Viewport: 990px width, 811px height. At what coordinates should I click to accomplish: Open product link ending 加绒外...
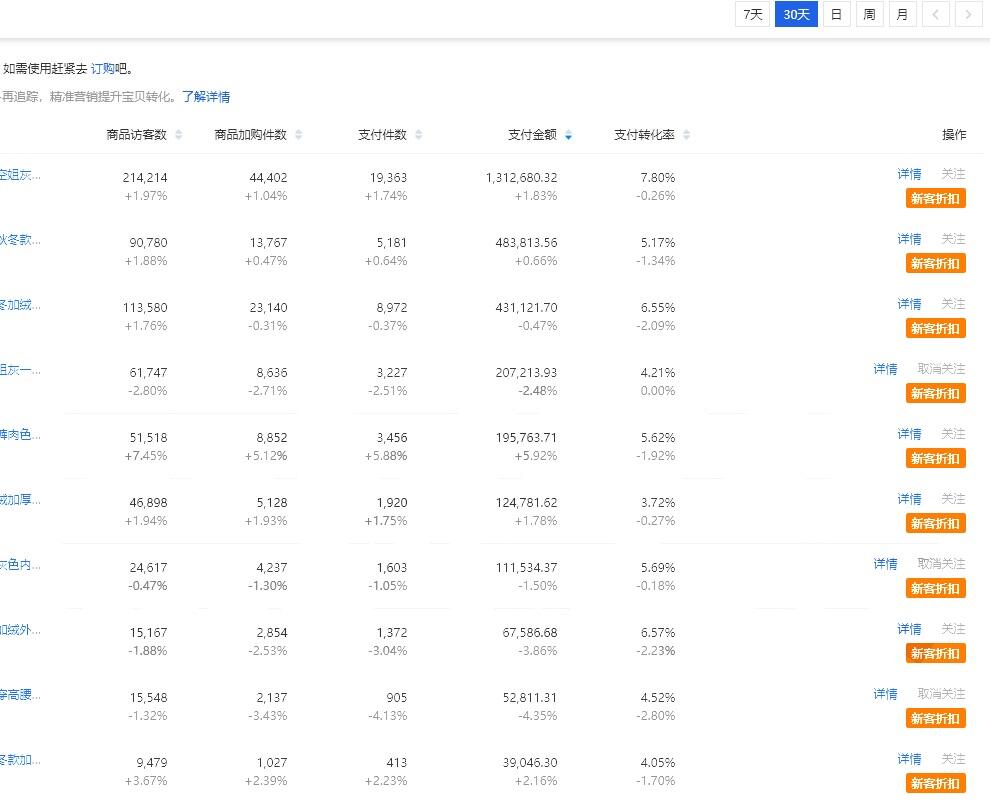coord(20,630)
